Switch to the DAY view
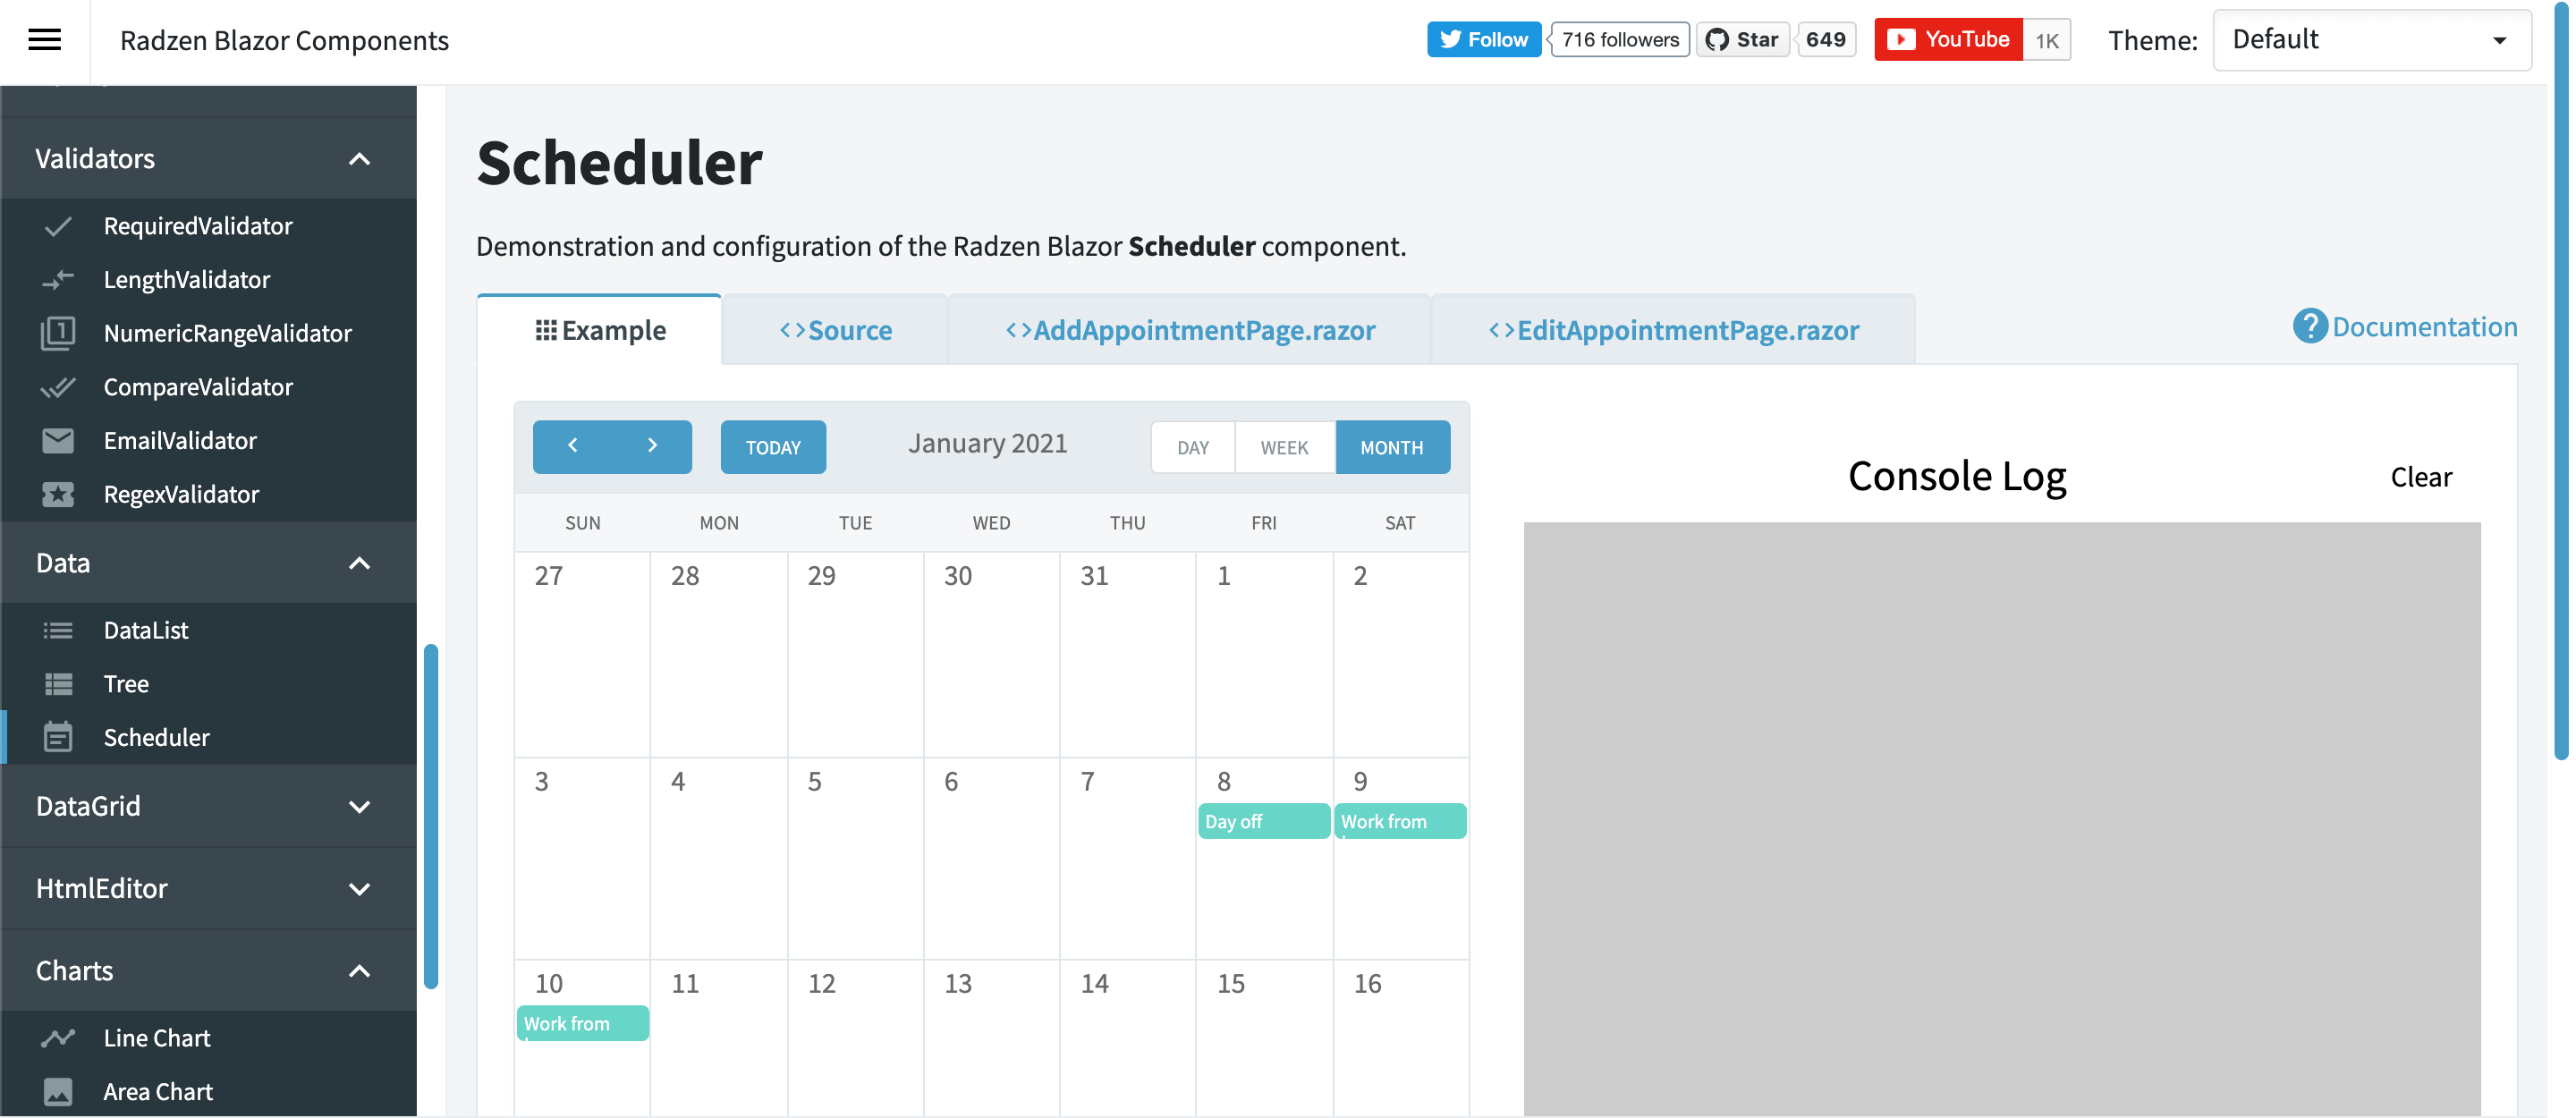Image resolution: width=2576 pixels, height=1118 pixels. coord(1192,445)
